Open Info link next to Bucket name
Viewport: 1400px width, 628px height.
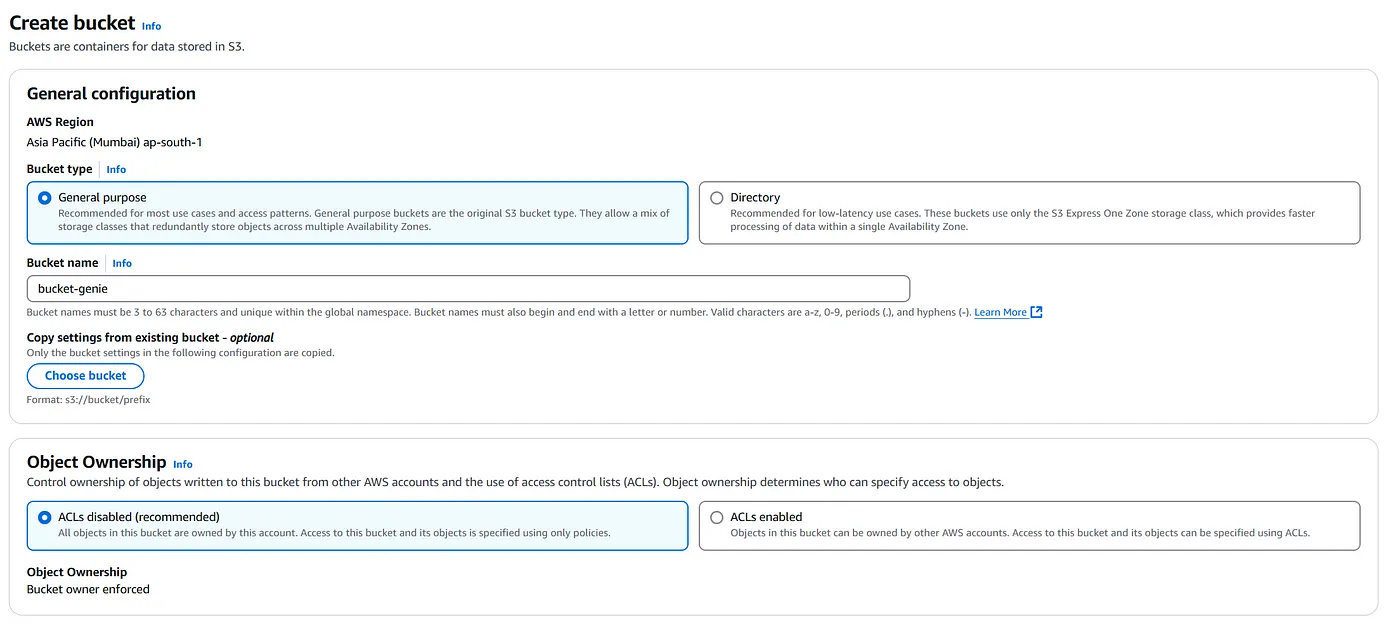pyautogui.click(x=122, y=264)
